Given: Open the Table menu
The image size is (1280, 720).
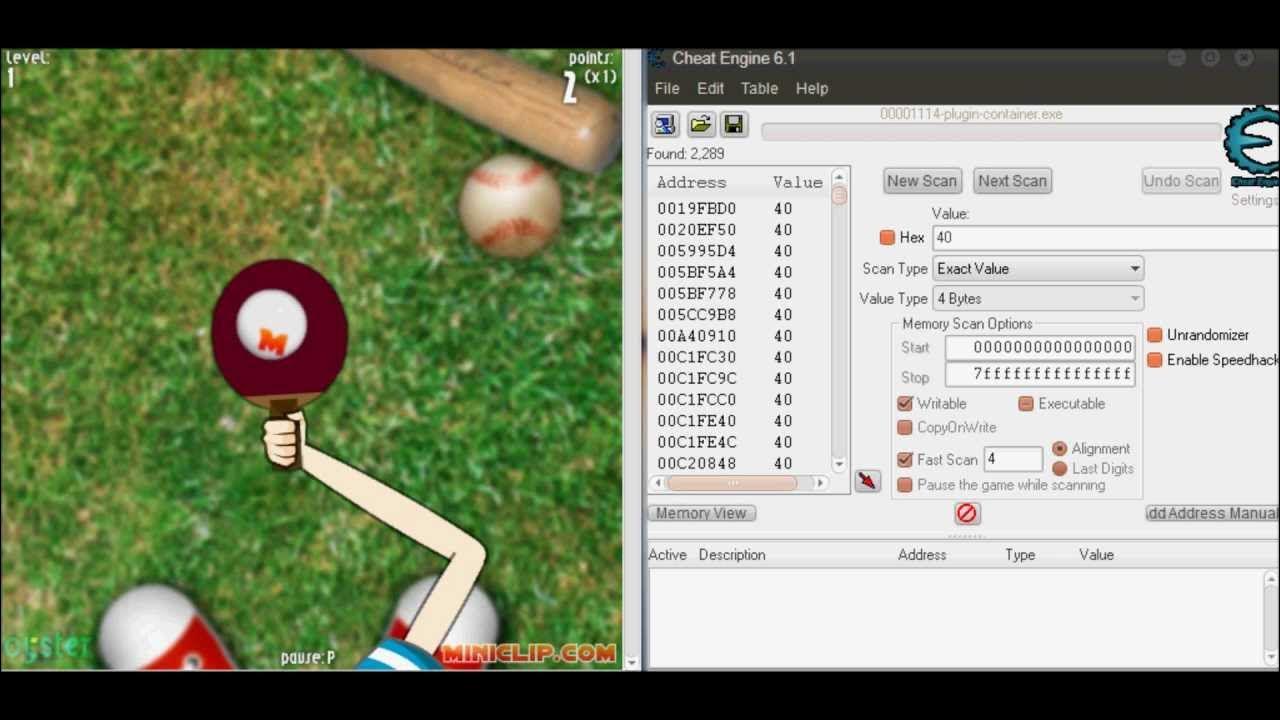Looking at the screenshot, I should [x=759, y=88].
